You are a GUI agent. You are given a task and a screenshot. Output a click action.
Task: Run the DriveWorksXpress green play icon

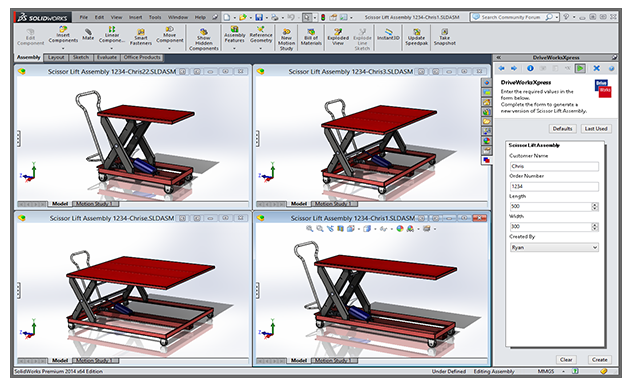(580, 68)
